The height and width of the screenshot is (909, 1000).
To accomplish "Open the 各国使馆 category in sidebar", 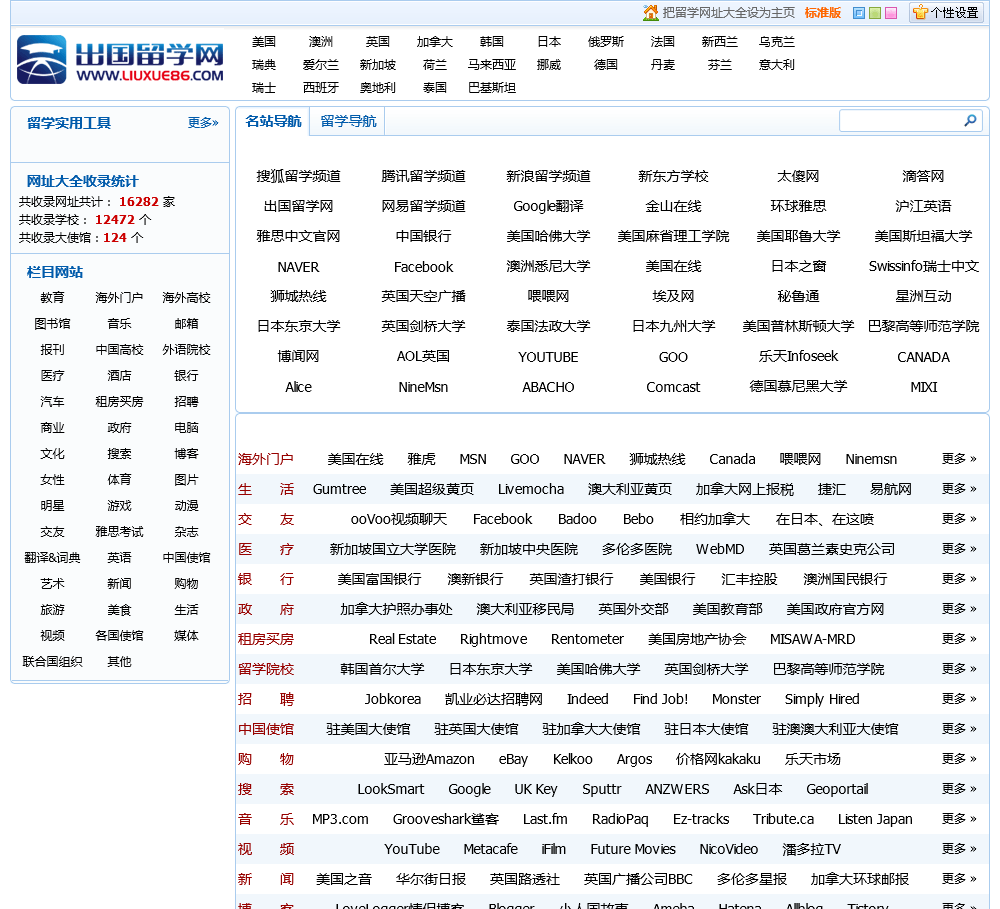I will (119, 635).
